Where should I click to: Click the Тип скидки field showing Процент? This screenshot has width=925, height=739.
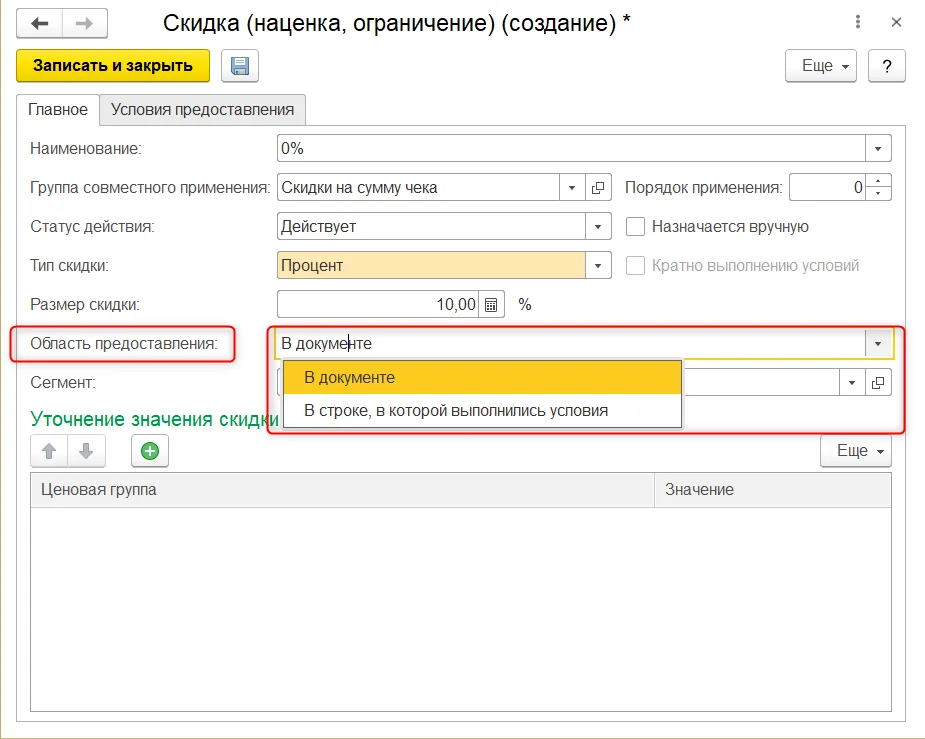click(431, 265)
